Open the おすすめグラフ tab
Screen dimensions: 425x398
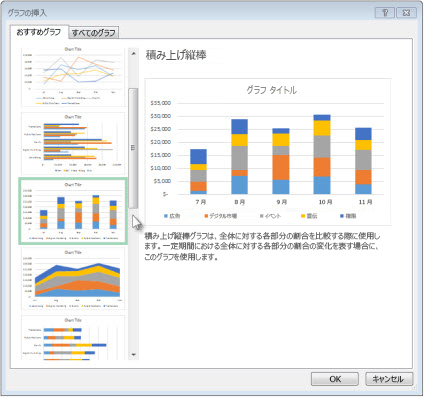pos(39,32)
